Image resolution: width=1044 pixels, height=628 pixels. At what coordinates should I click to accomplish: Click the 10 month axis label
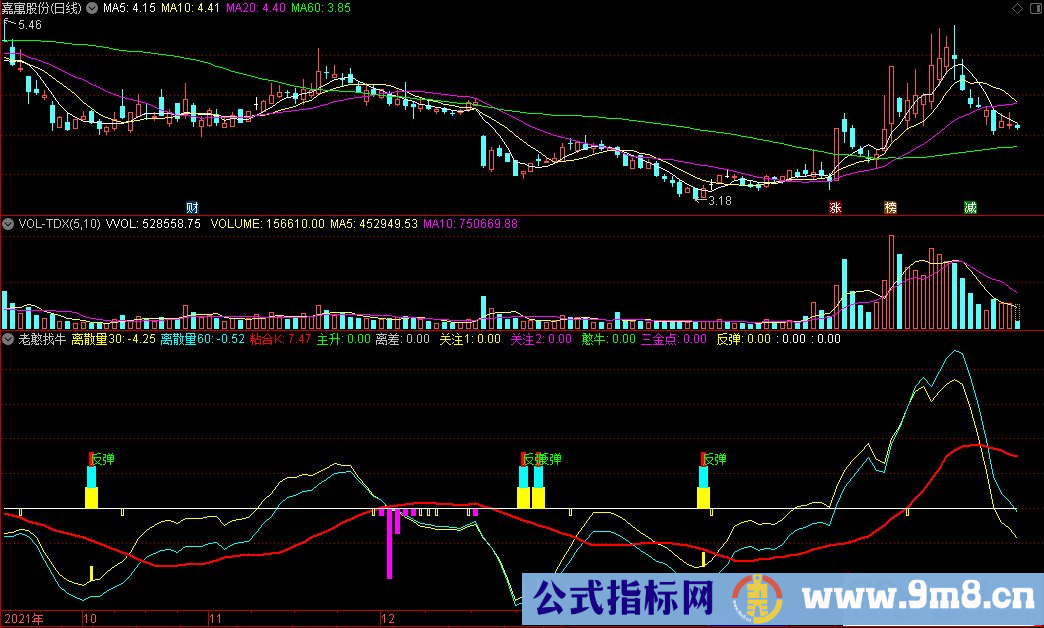click(89, 619)
